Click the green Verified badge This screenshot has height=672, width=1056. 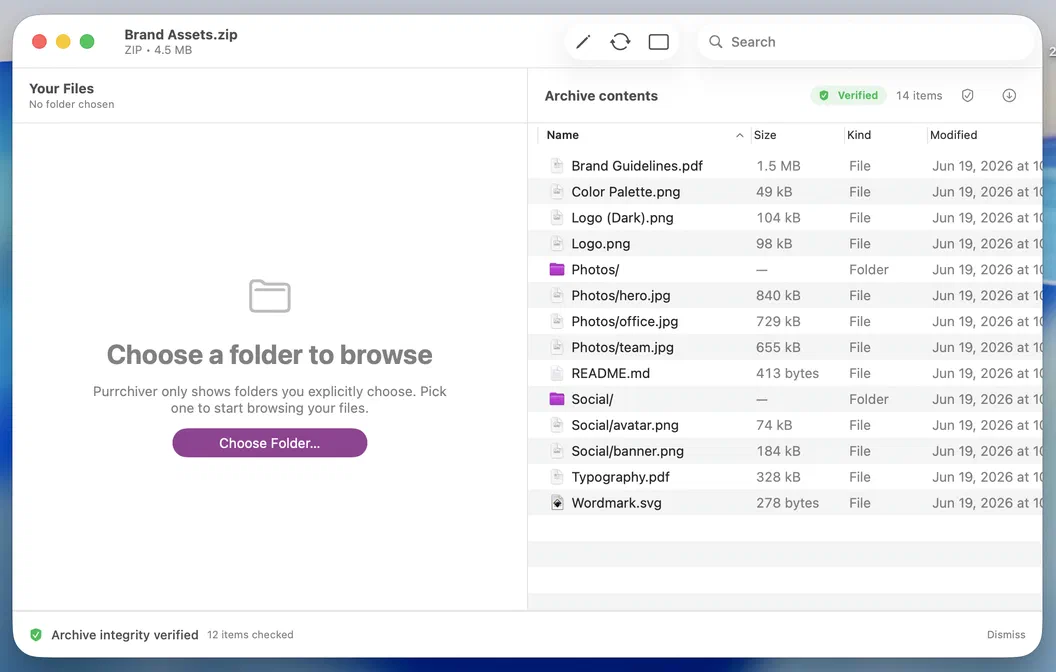coord(849,96)
